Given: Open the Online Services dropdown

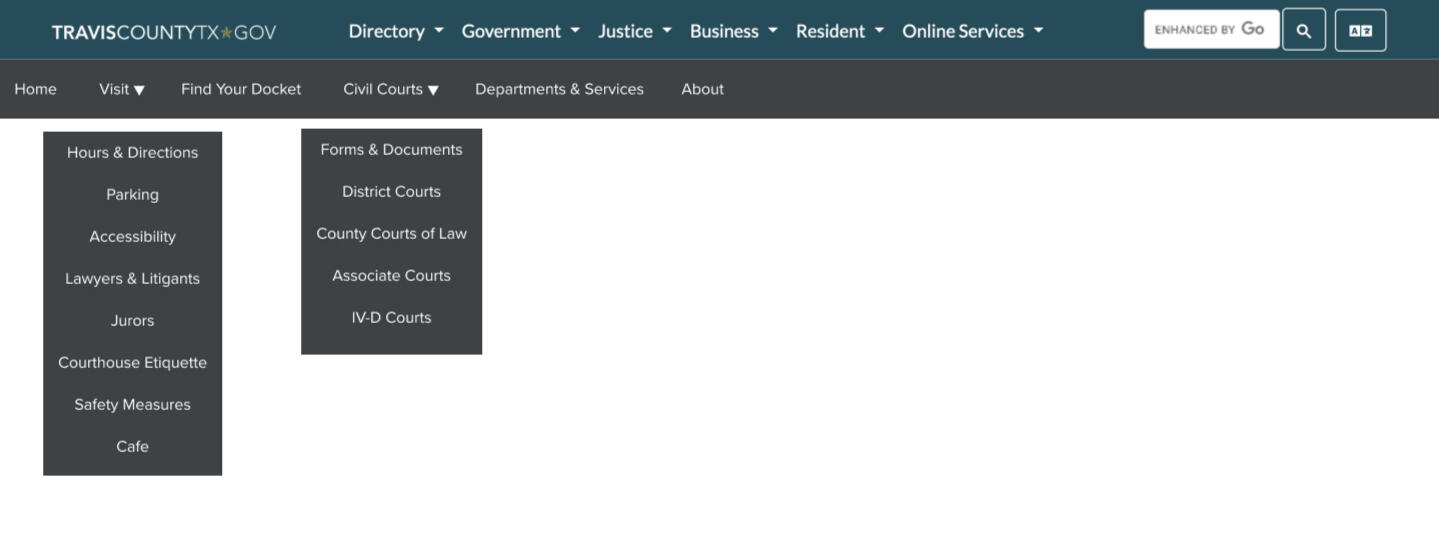Looking at the screenshot, I should click(x=972, y=31).
